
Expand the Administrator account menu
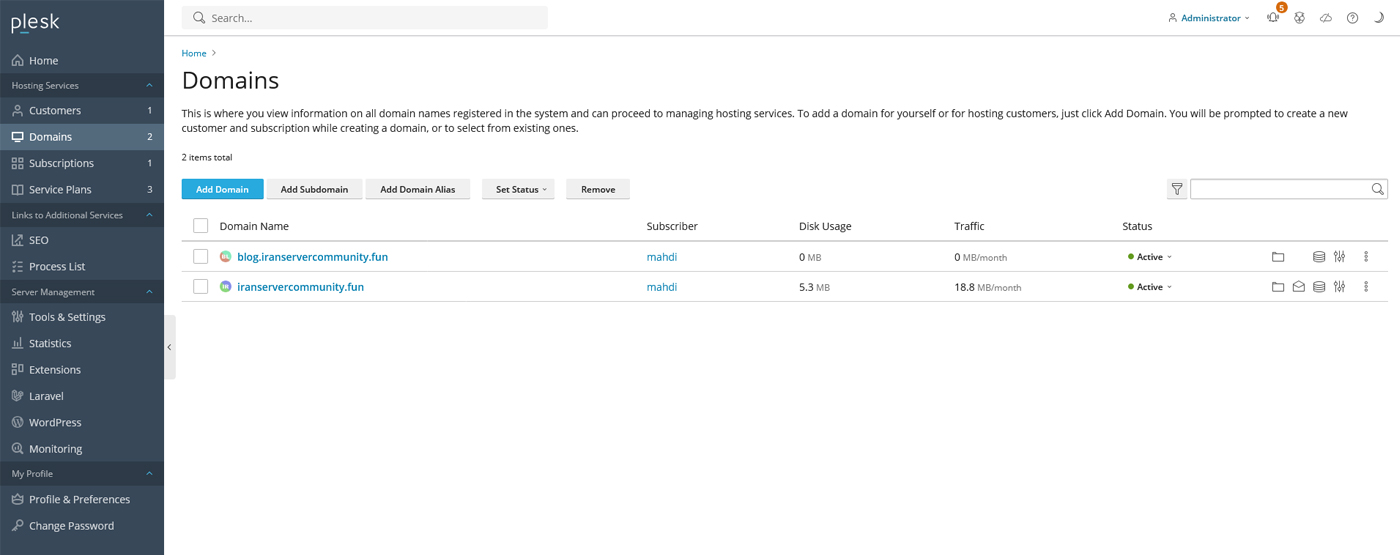point(1209,18)
